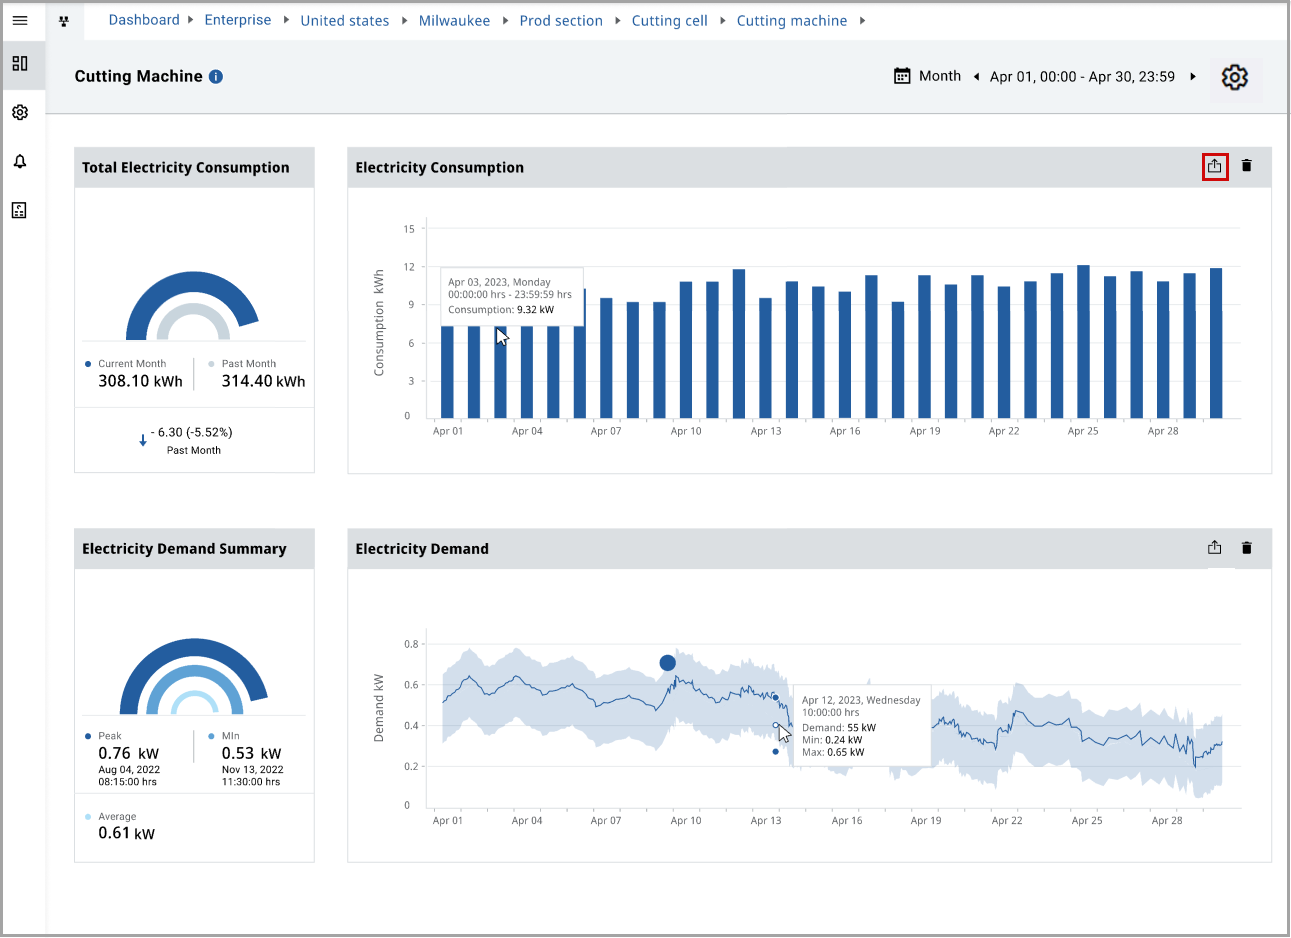This screenshot has width=1291, height=938.
Task: Open the dashboard settings gear at top right
Action: 1235,77
